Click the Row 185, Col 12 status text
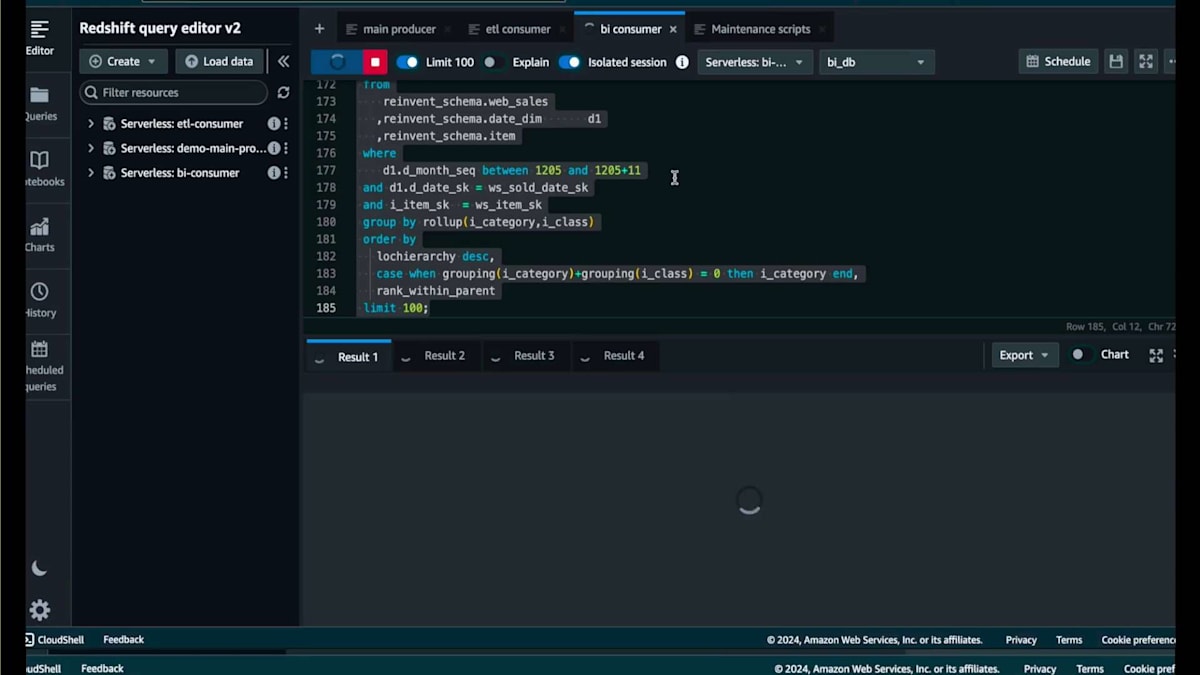The height and width of the screenshot is (675, 1200). pos(1120,327)
